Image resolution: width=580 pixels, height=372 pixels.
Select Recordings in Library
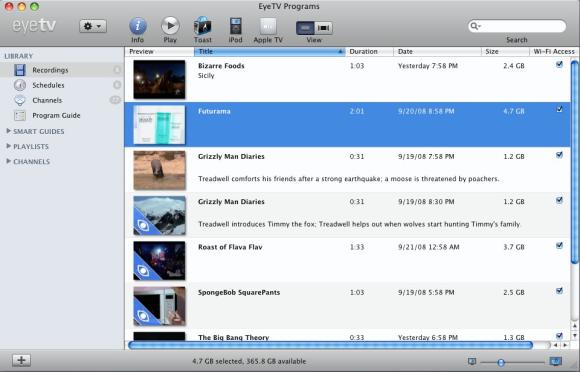62,70
